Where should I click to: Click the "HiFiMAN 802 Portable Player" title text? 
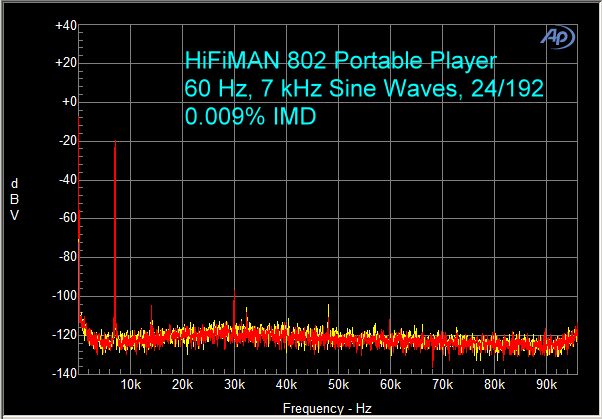341,59
